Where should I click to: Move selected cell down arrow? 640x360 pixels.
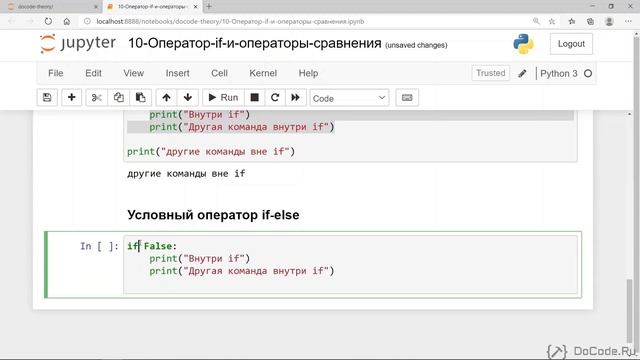[x=188, y=98]
